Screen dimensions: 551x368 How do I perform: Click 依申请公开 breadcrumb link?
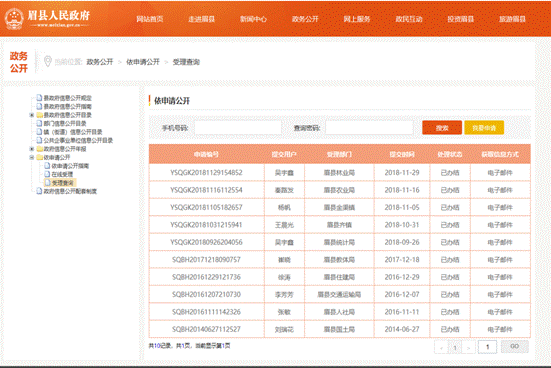[143, 62]
